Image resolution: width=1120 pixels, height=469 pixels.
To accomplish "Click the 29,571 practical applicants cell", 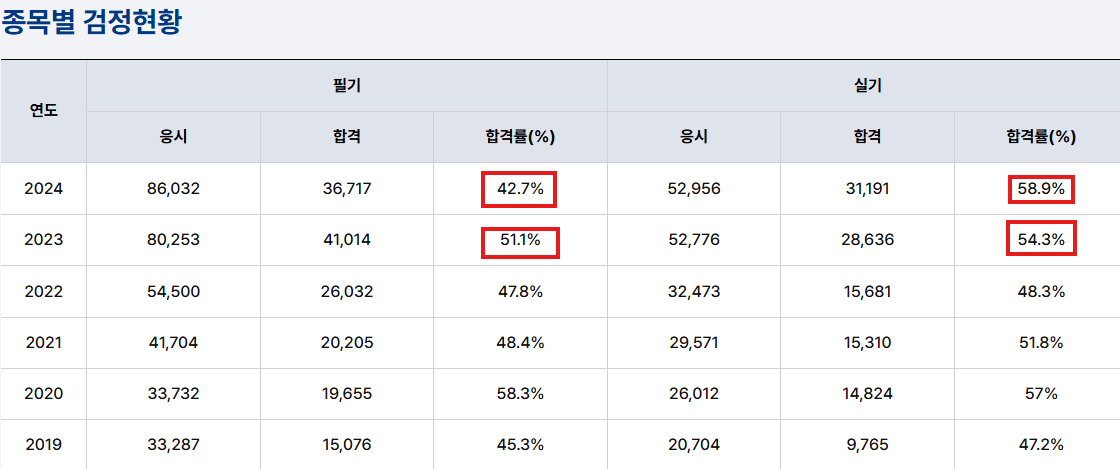I will [x=694, y=343].
